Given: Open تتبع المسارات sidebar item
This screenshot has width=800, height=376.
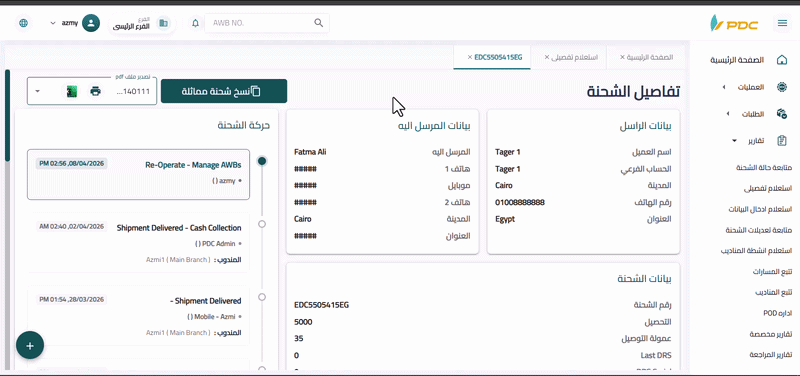Looking at the screenshot, I should tap(772, 272).
